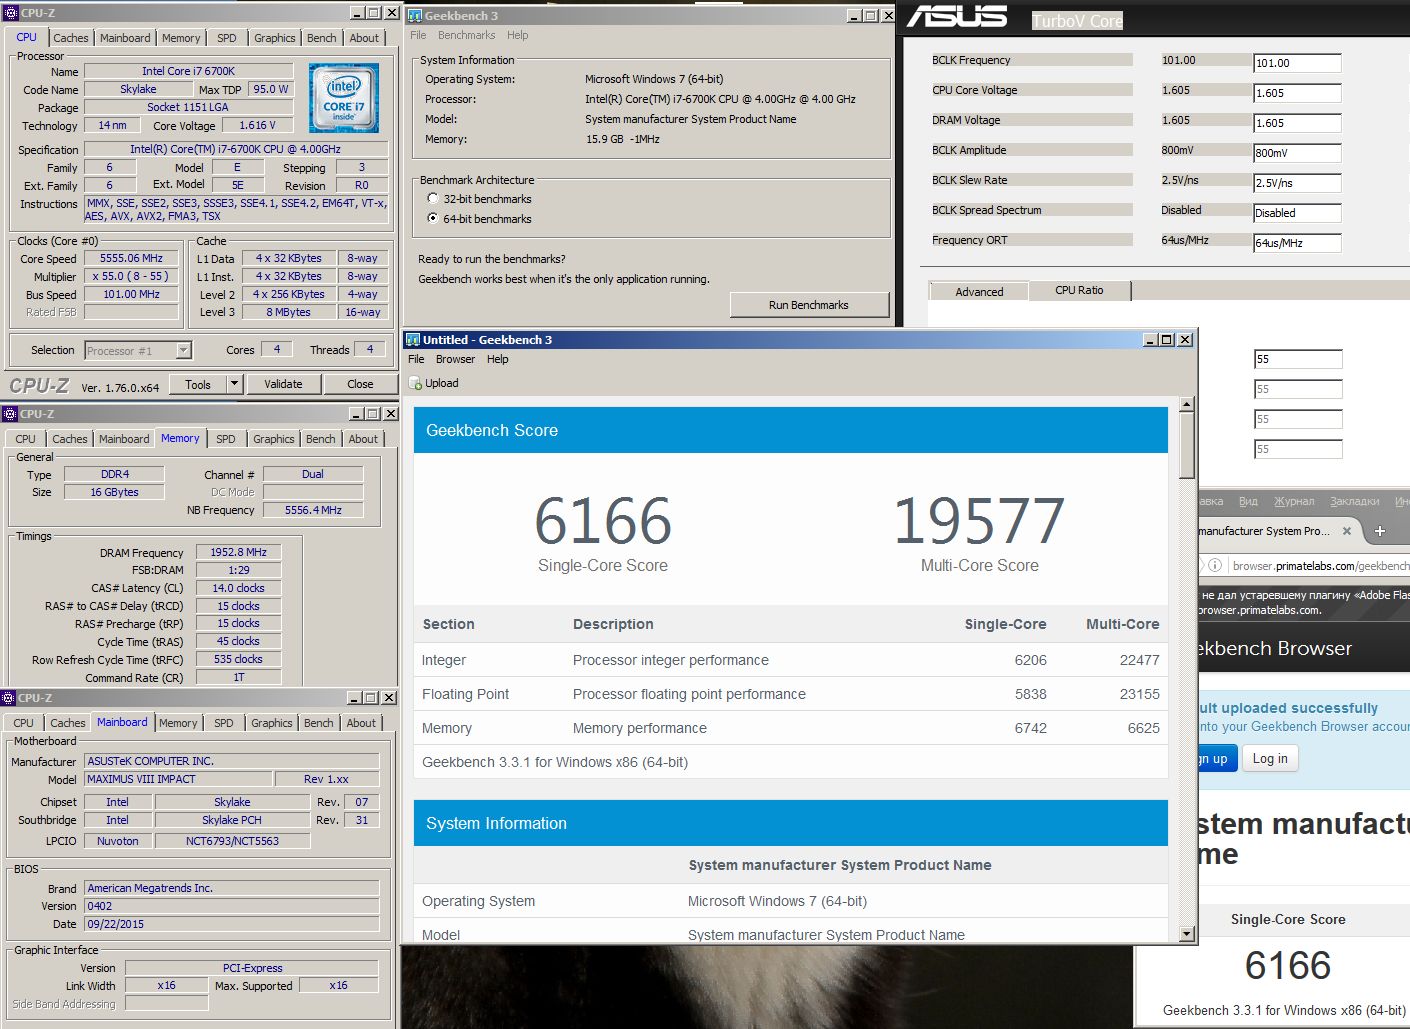The width and height of the screenshot is (1410, 1029).
Task: Click the CPU-Z Memory window title icon
Action: tap(10, 414)
